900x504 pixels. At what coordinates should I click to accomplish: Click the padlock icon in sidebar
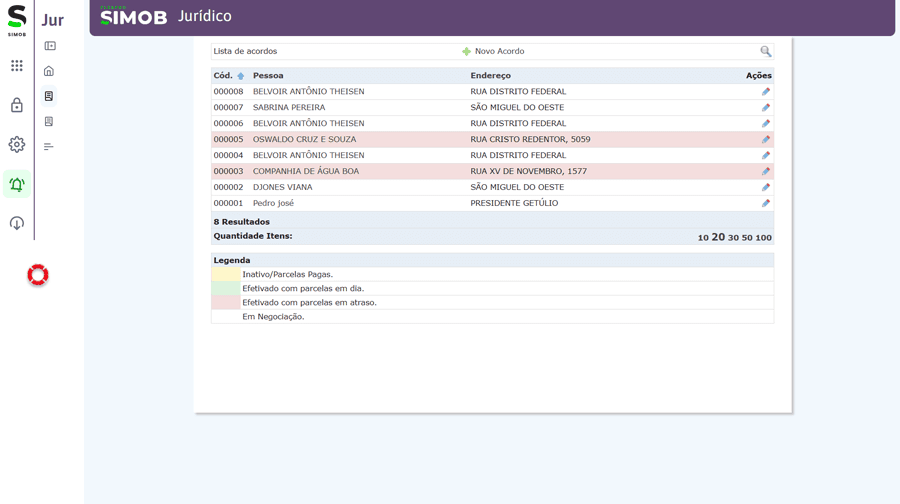(x=17, y=105)
